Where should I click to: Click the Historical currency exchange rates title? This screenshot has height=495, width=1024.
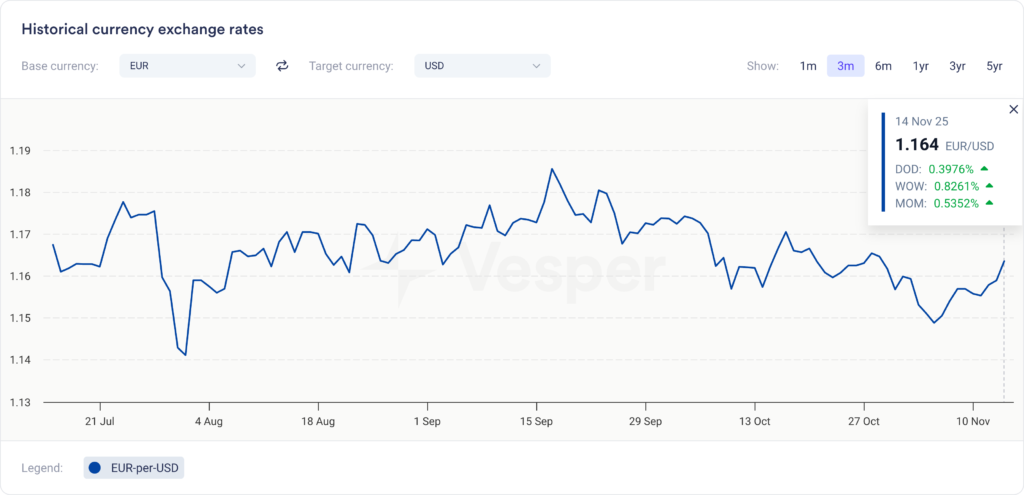point(142,29)
